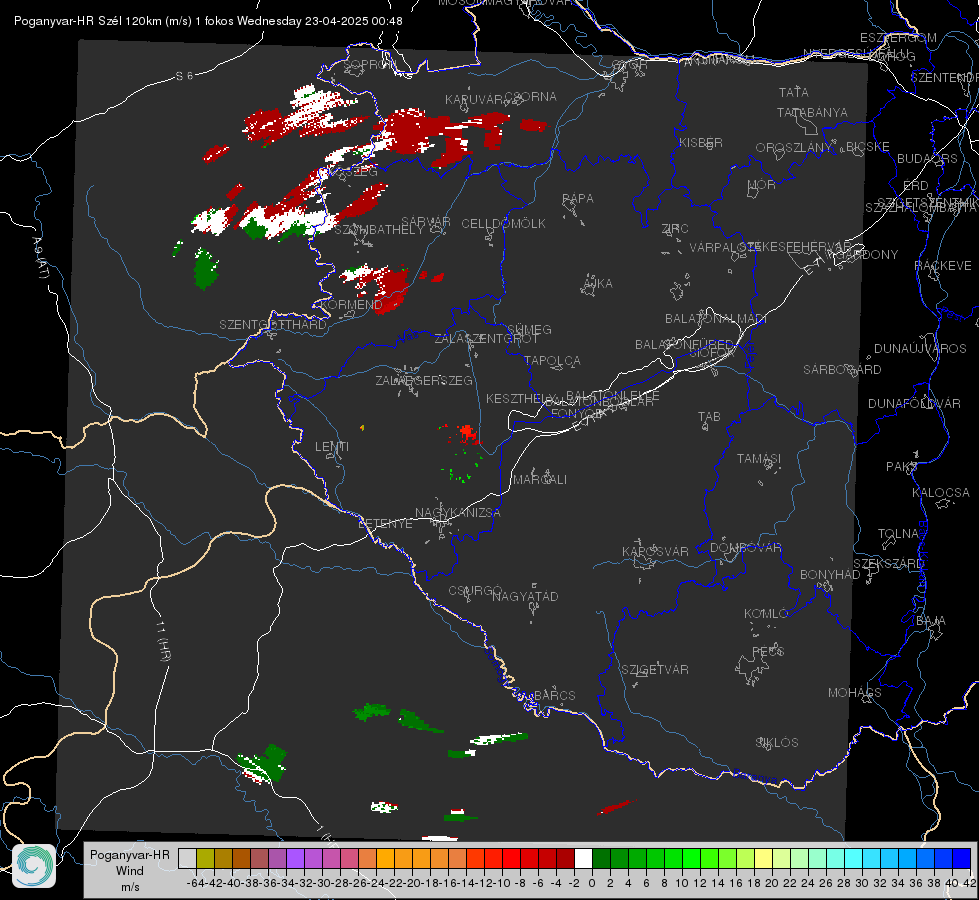The height and width of the screenshot is (900, 979).
Task: Click the SARVAR city label
Action: (x=426, y=222)
